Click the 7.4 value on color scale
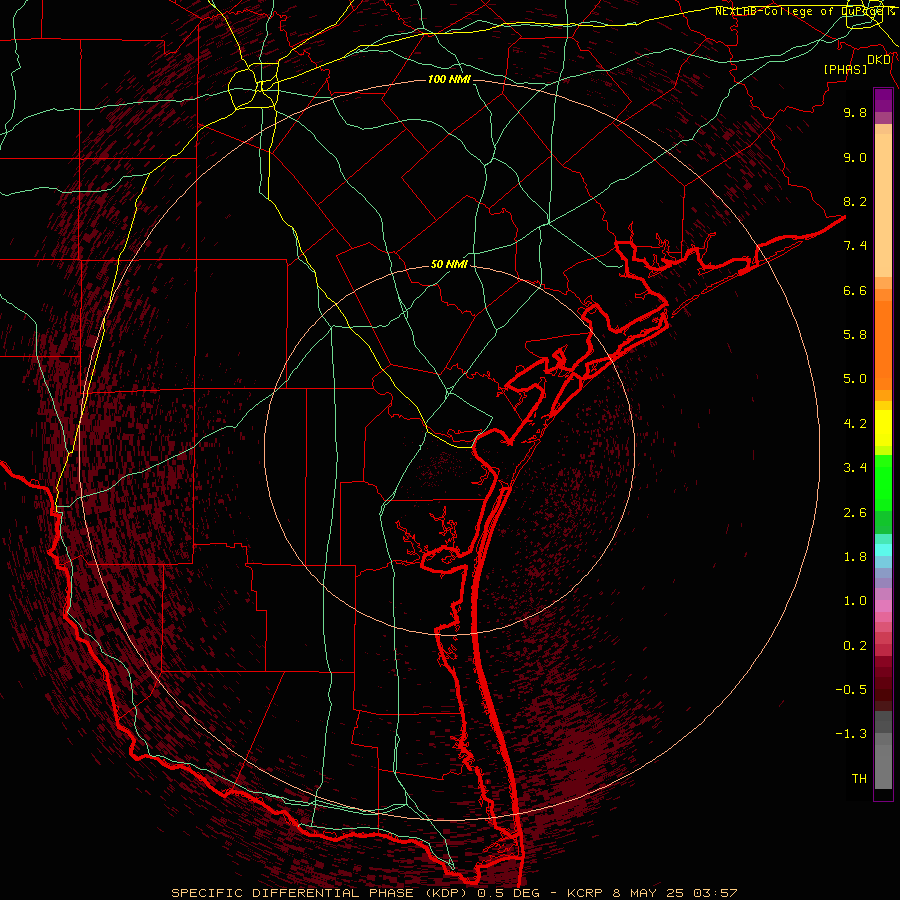Image resolution: width=900 pixels, height=900 pixels. point(855,246)
